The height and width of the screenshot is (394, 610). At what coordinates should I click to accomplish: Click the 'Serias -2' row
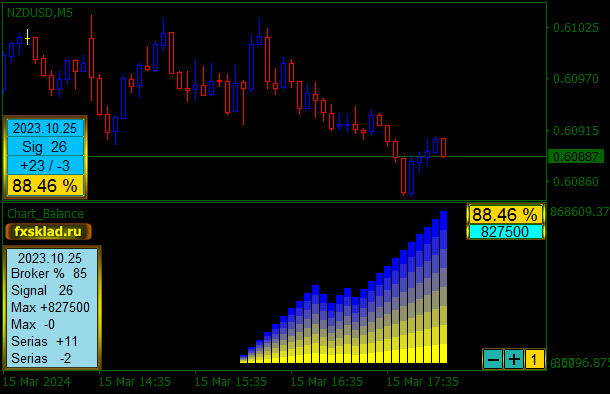[41, 358]
